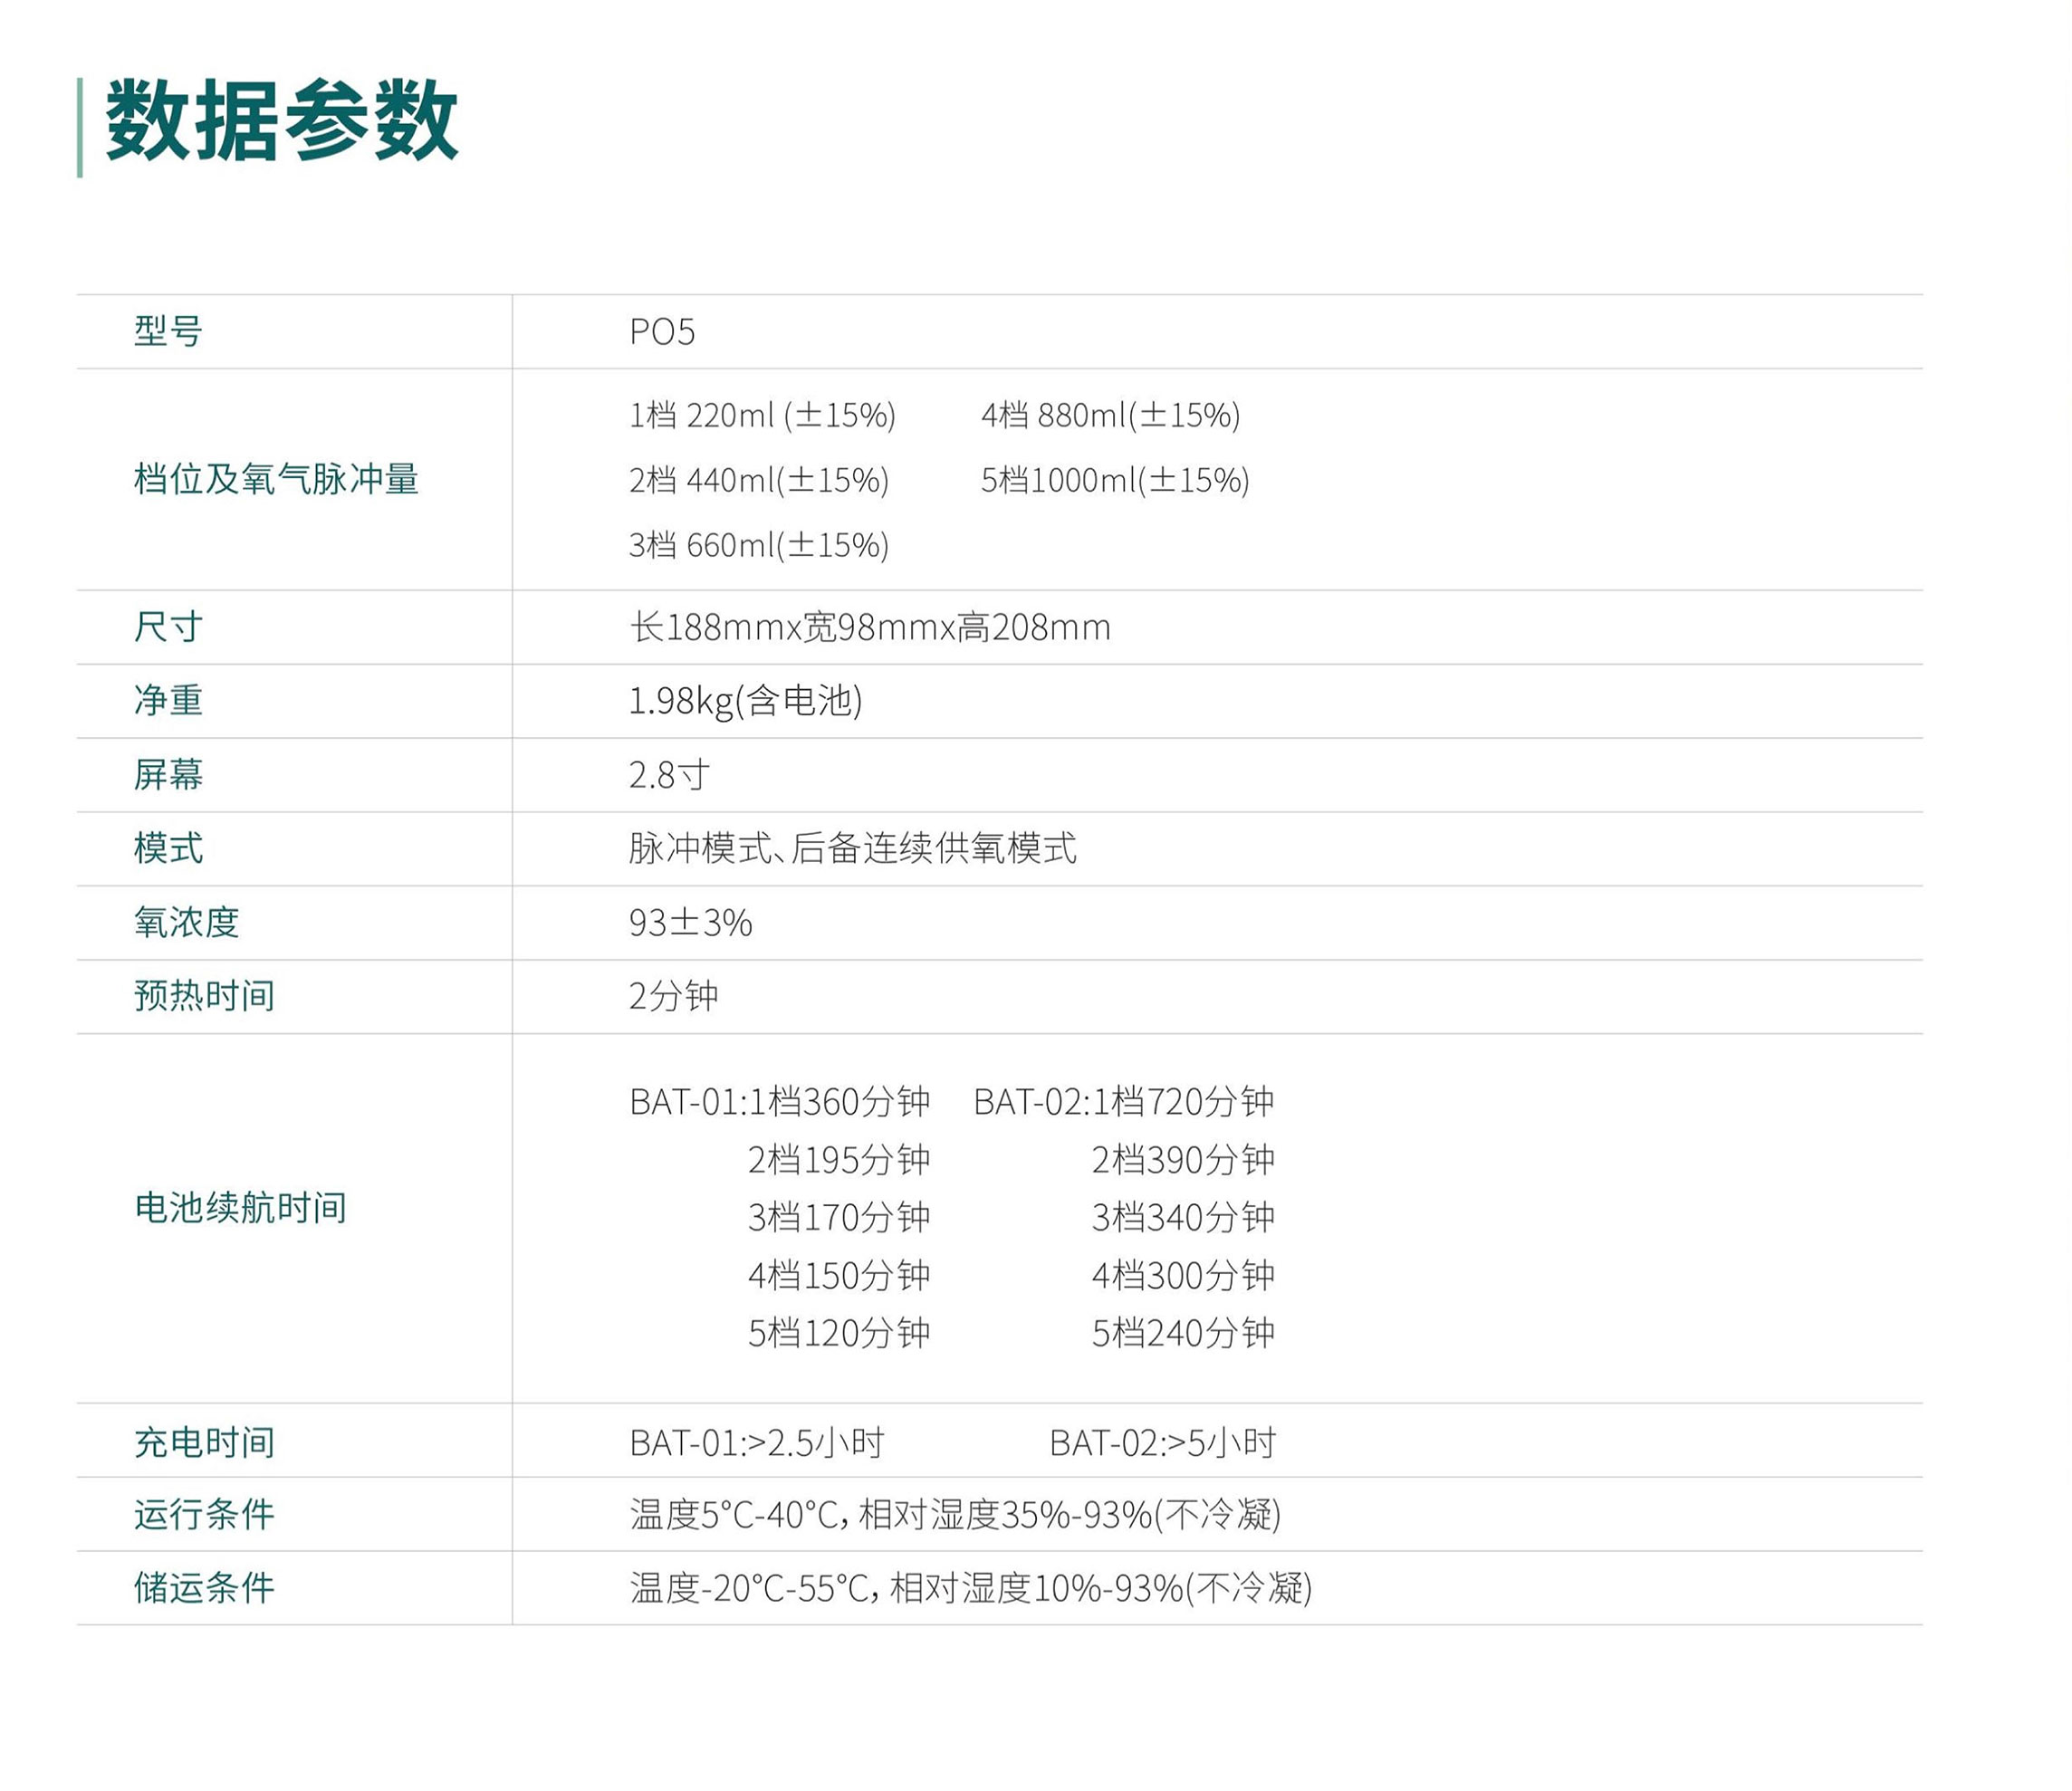Click the 5档240分钟 battery entry
Image resolution: width=2072 pixels, height=1791 pixels.
1183,1333
